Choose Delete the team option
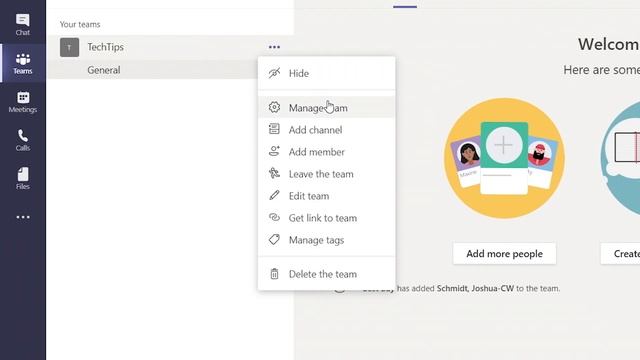The image size is (640, 360). [327, 274]
